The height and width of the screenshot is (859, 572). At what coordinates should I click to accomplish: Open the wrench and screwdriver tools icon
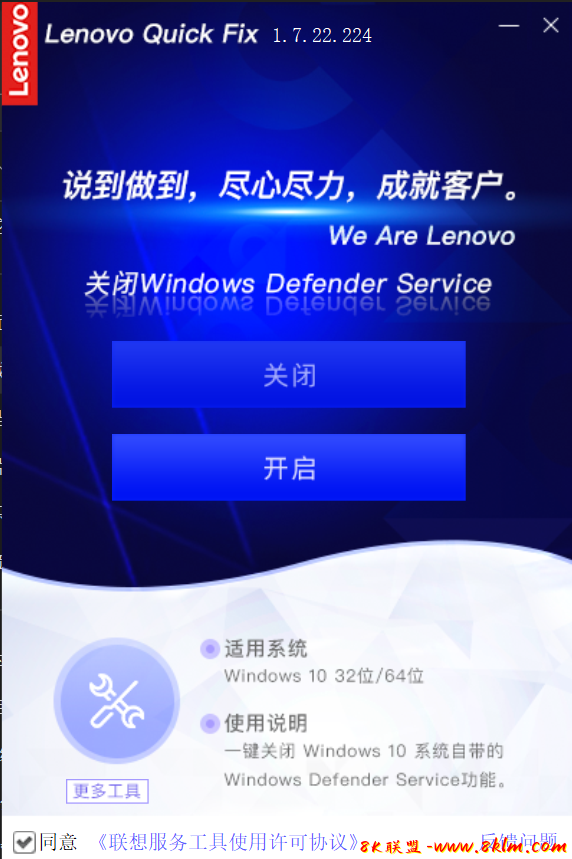coord(117,701)
